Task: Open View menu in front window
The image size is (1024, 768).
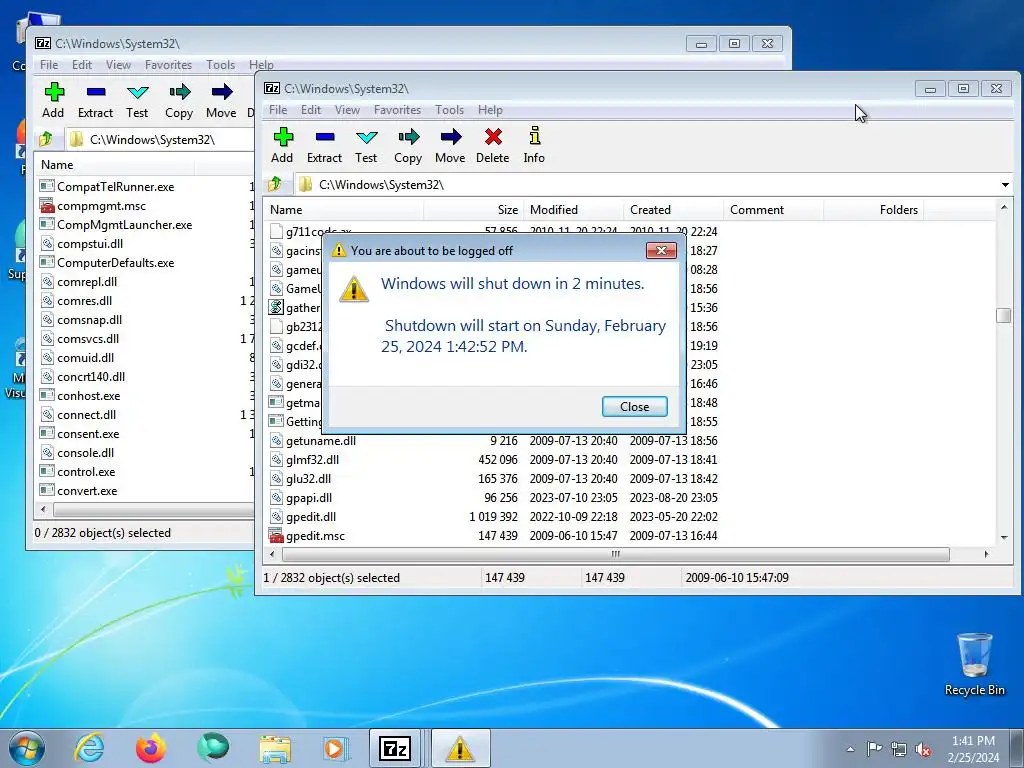Action: (x=347, y=110)
